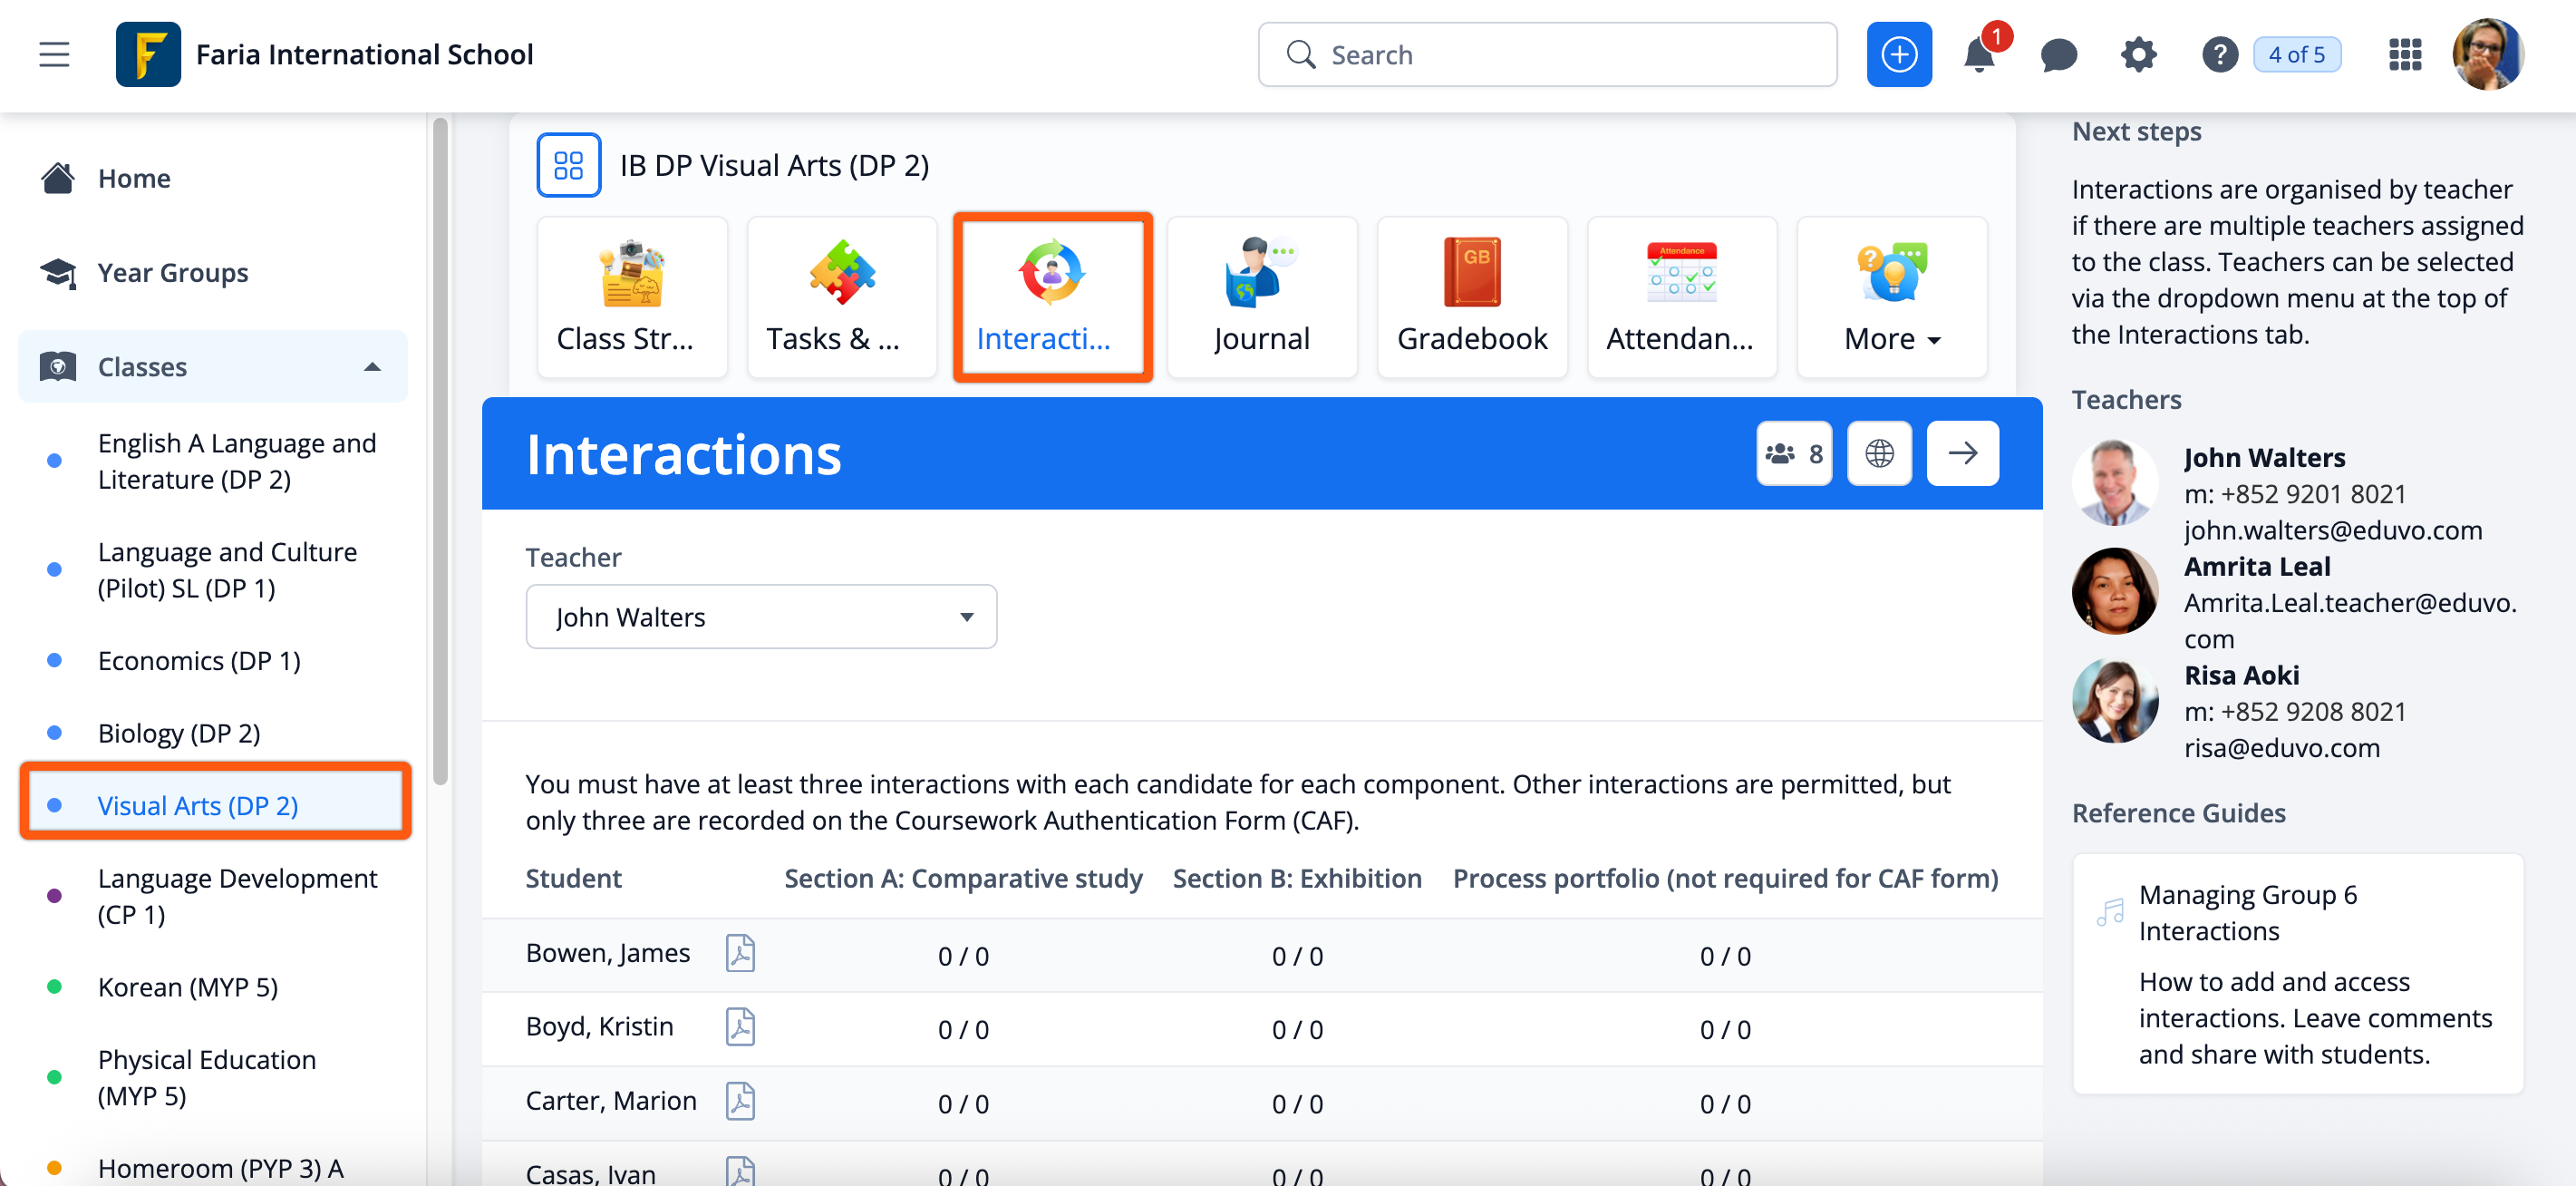This screenshot has height=1186, width=2576.
Task: Click Bowen James Section A comparative study score
Action: 963,957
